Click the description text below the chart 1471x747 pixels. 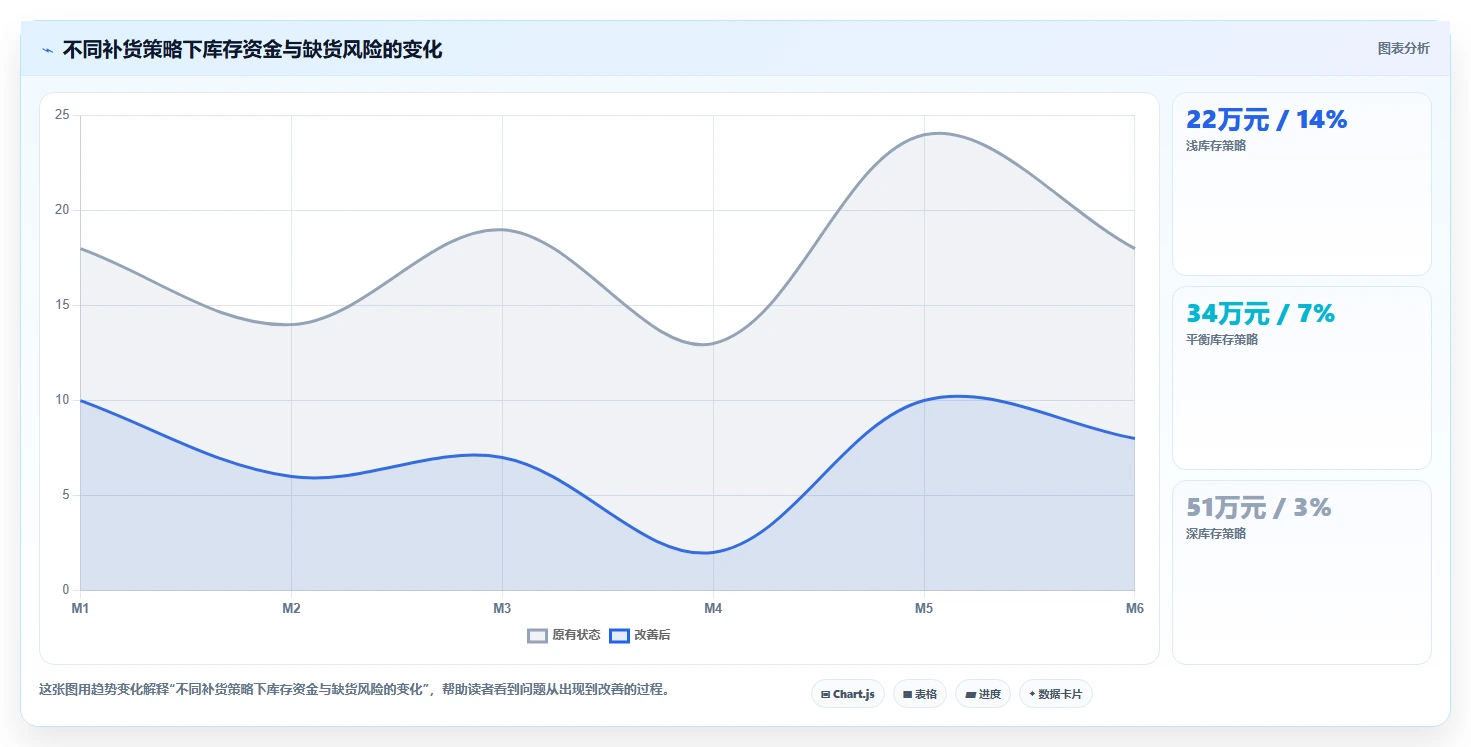click(x=354, y=689)
